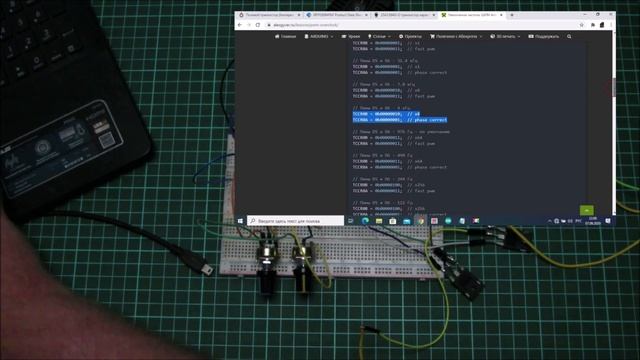This screenshot has width=640, height=360.
Task: Click the volume icon in system tray
Action: [570, 221]
